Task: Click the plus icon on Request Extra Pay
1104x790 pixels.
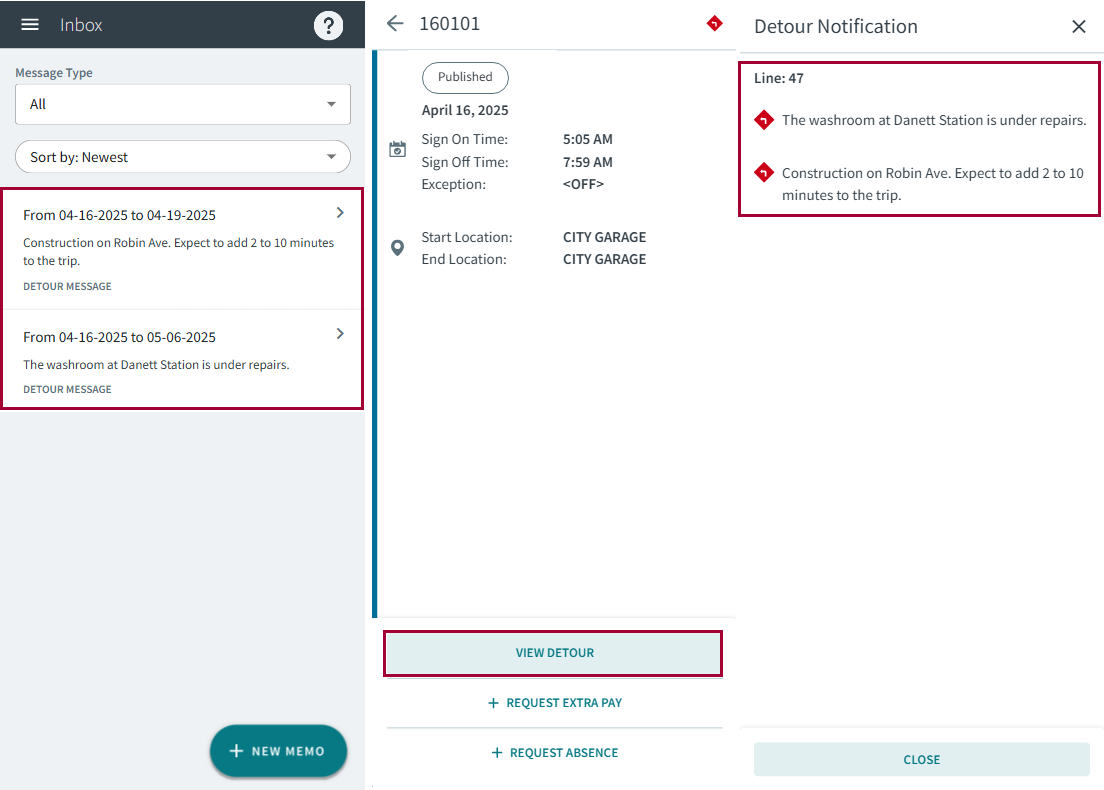Action: pyautogui.click(x=492, y=703)
